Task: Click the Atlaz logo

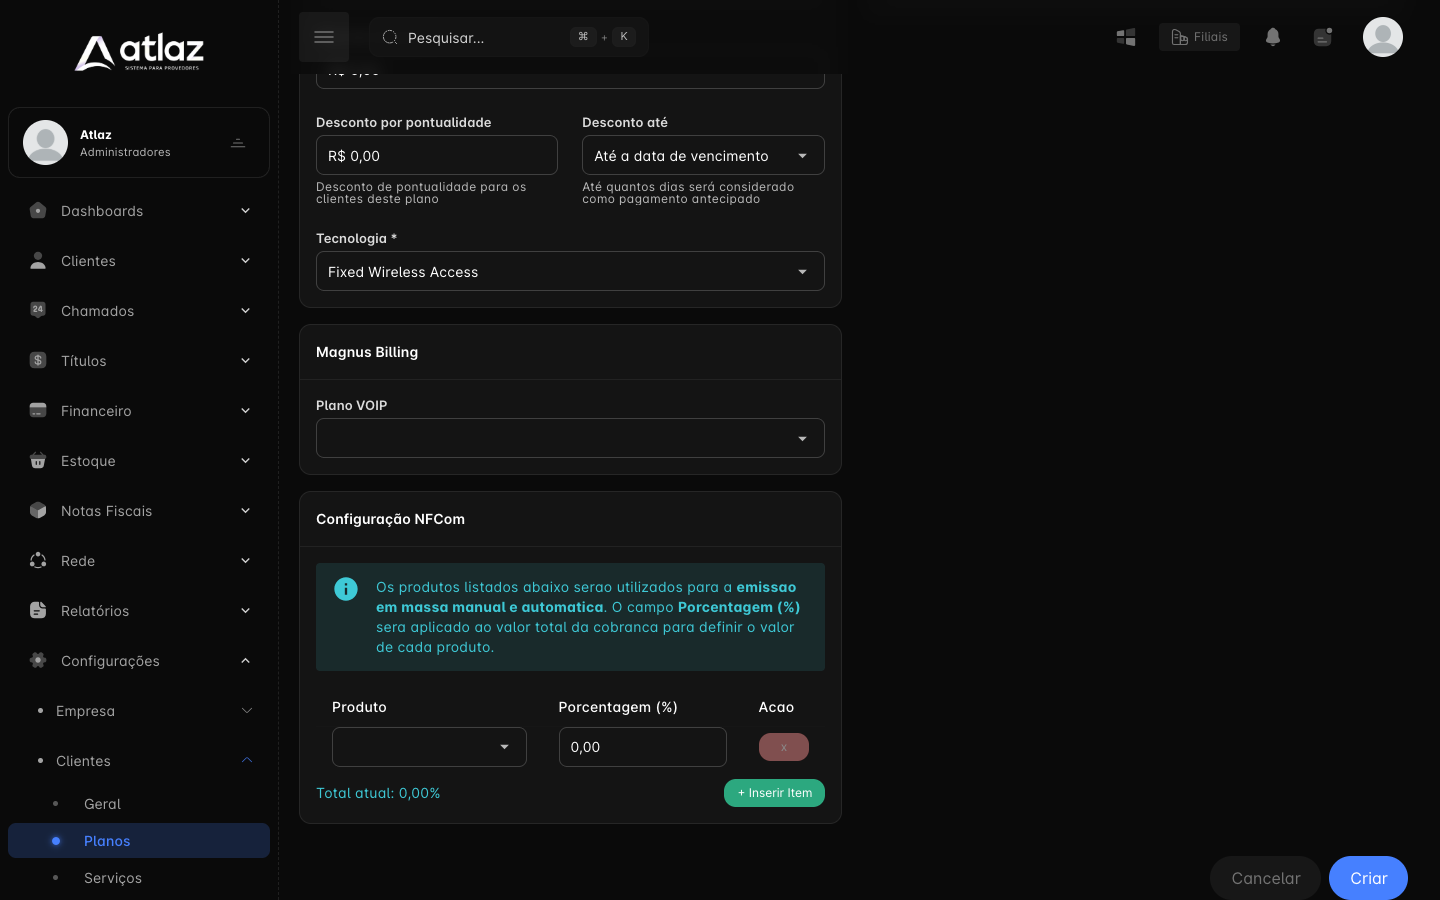Action: click(x=139, y=53)
